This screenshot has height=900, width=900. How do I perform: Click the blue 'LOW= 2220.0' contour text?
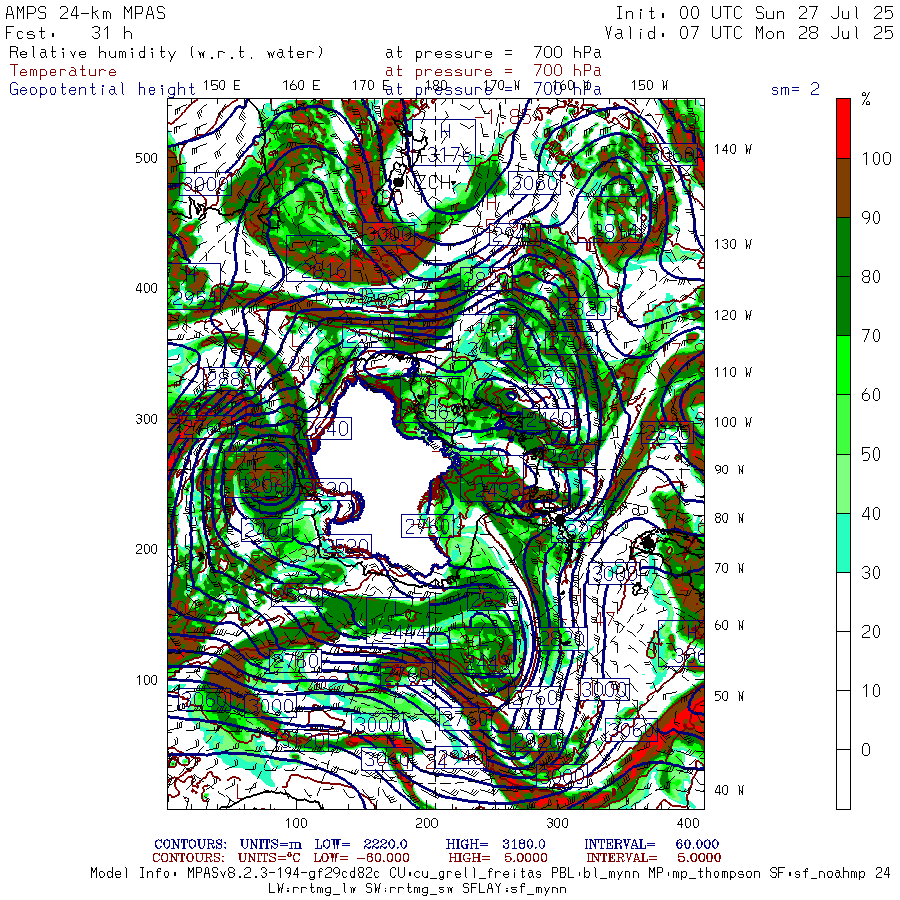coord(360,844)
